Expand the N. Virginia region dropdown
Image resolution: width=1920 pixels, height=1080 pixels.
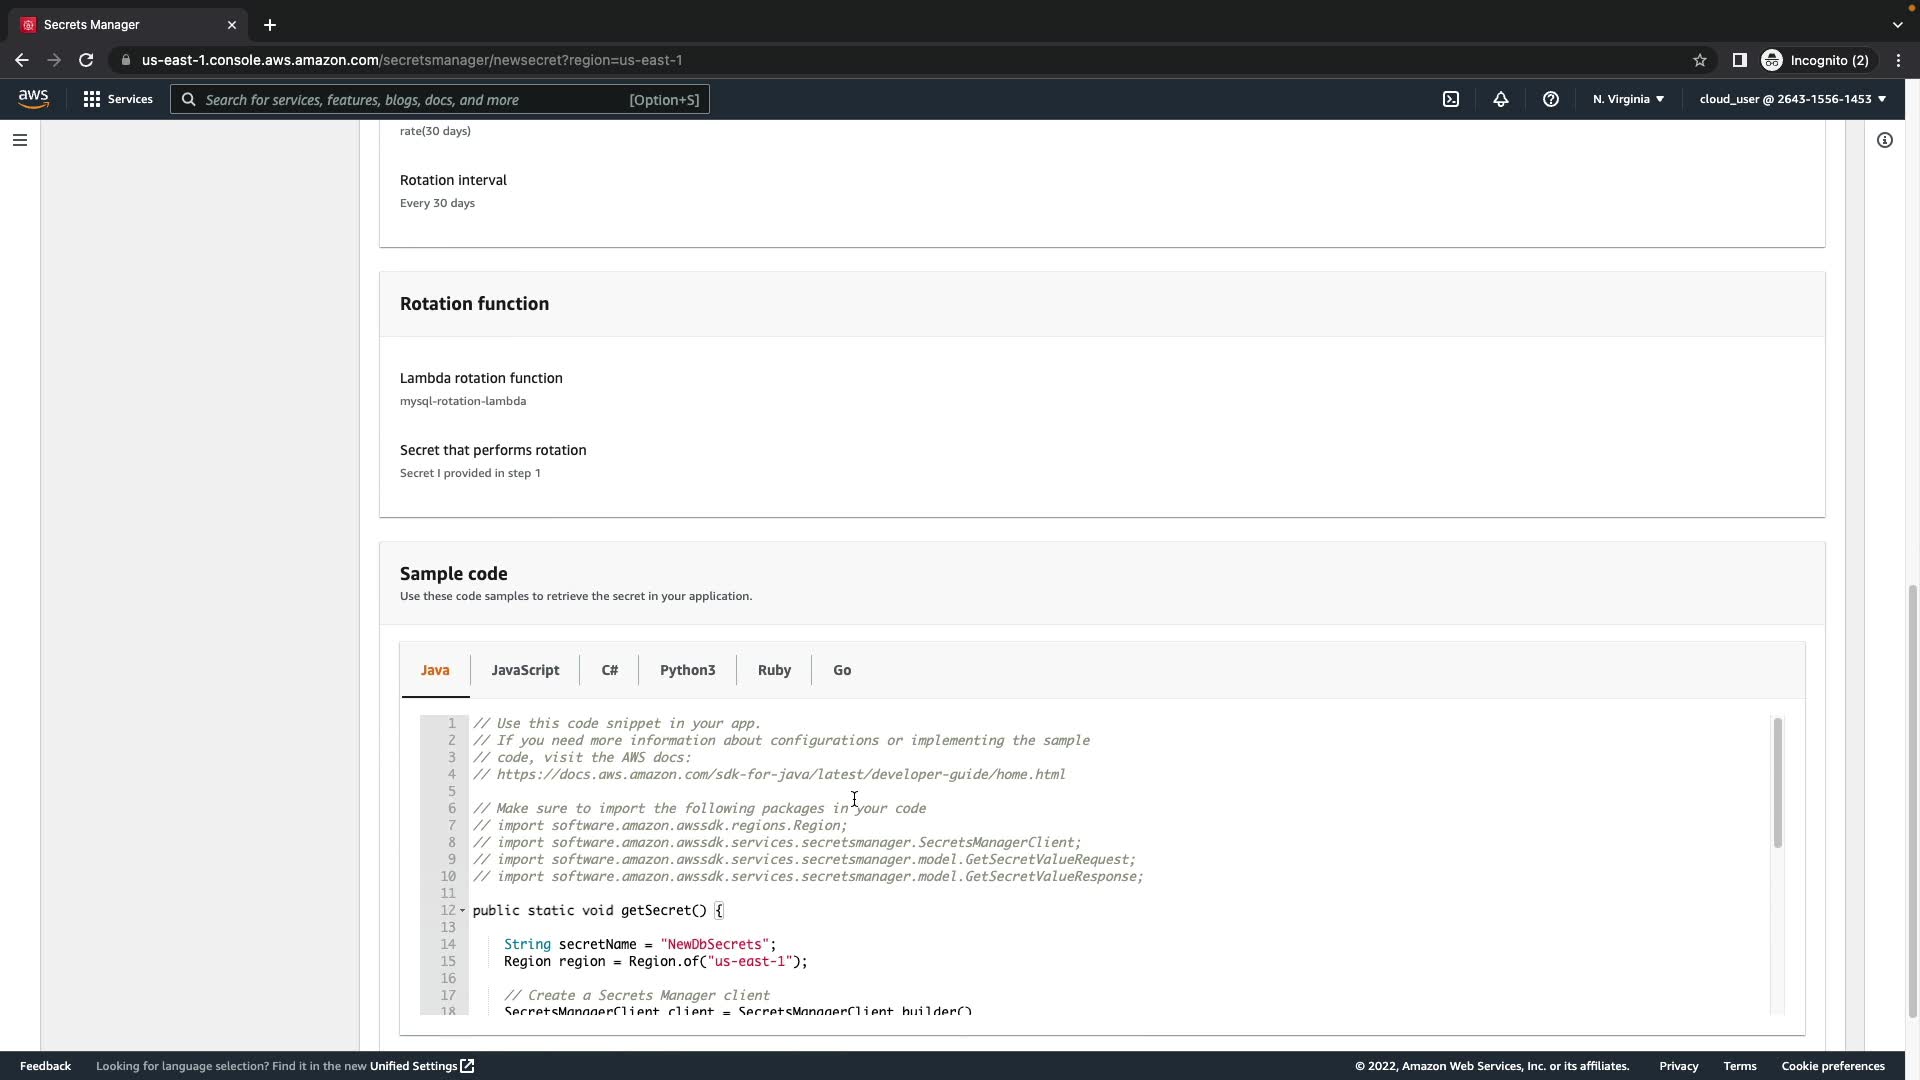point(1628,99)
